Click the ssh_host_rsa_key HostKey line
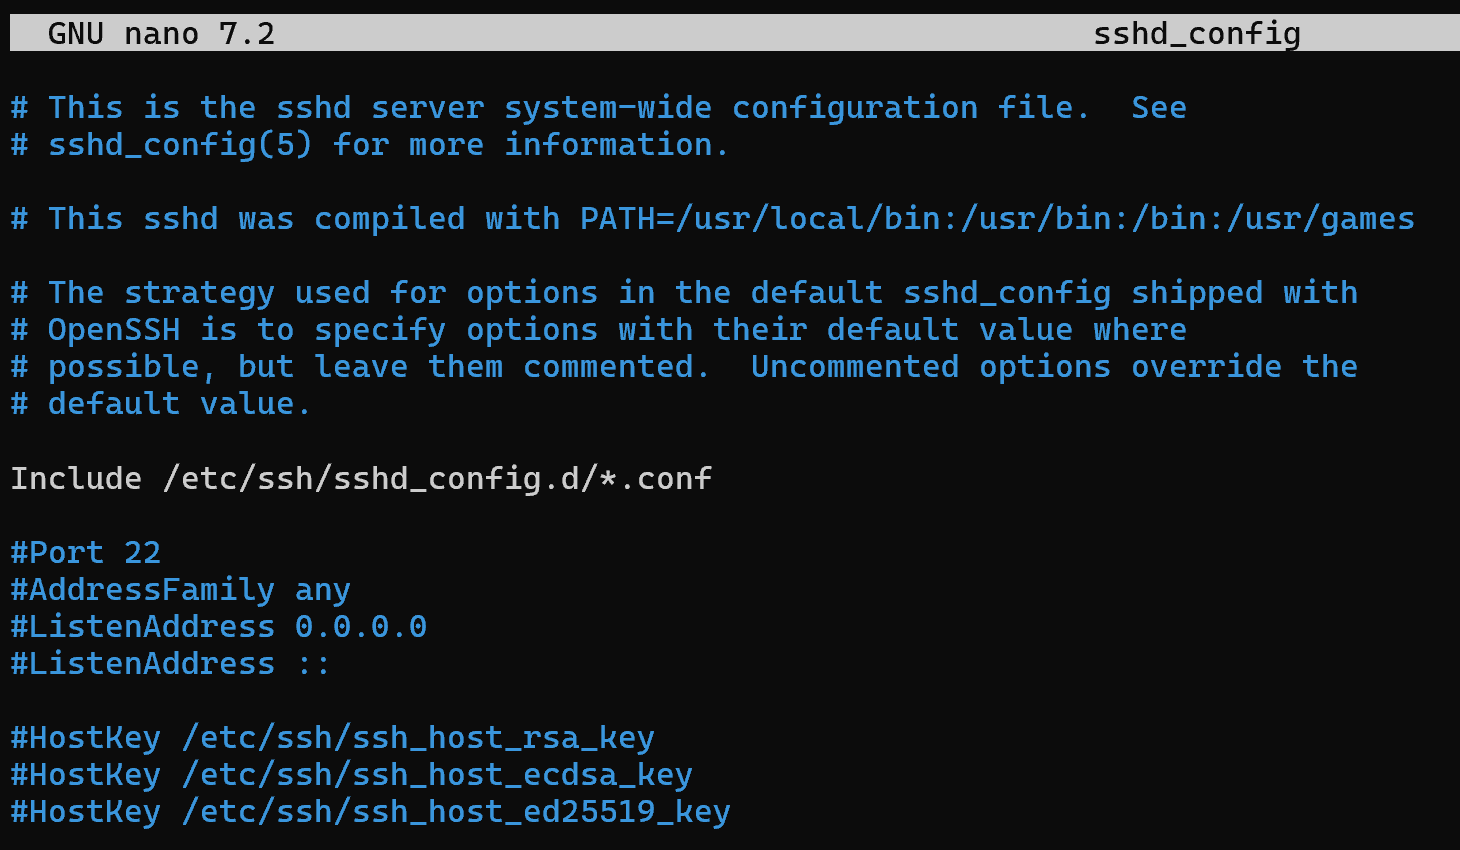The image size is (1460, 850). click(x=332, y=738)
